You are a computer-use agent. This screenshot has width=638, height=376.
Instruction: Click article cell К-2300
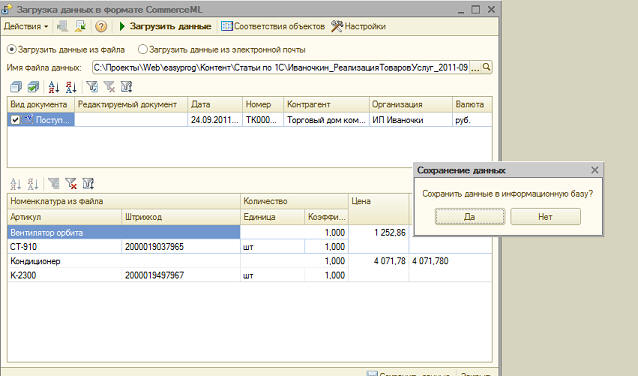[x=64, y=275]
